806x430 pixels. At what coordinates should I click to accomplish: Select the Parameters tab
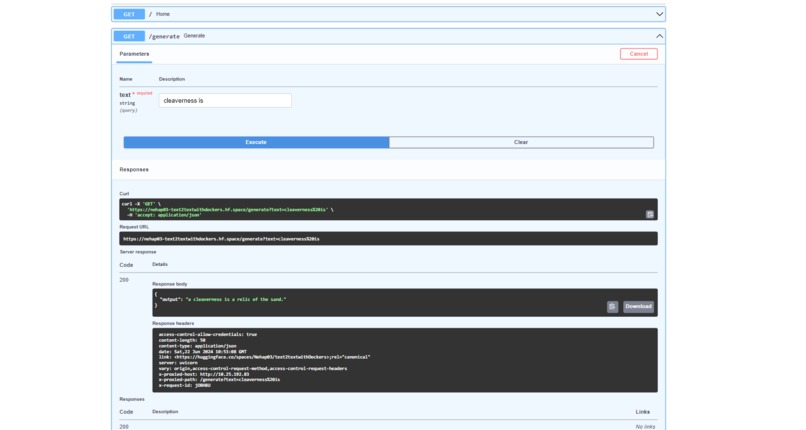(x=134, y=54)
